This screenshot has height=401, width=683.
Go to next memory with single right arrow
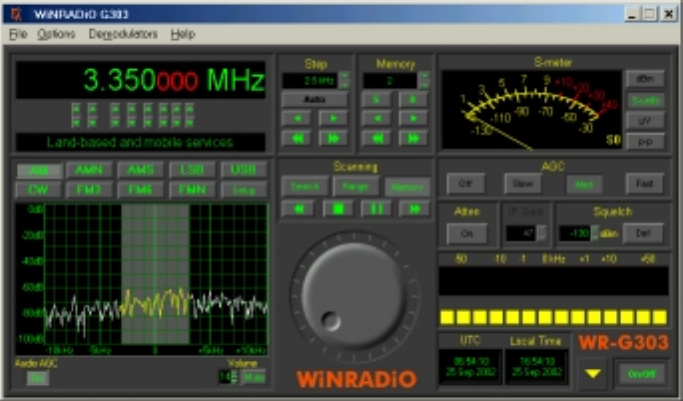pos(413,118)
